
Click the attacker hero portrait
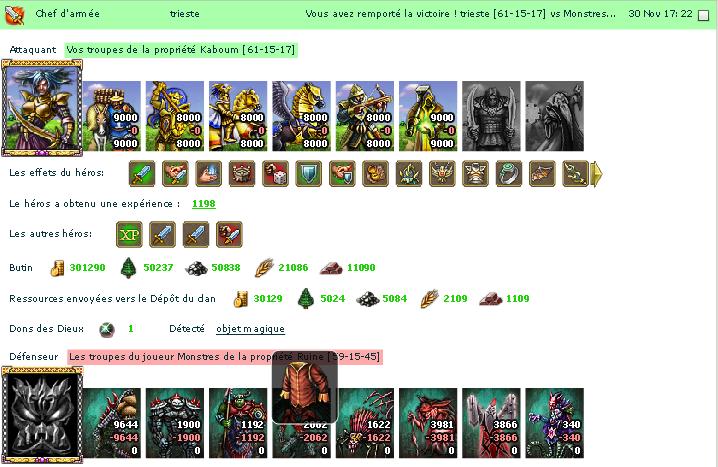pos(42,108)
